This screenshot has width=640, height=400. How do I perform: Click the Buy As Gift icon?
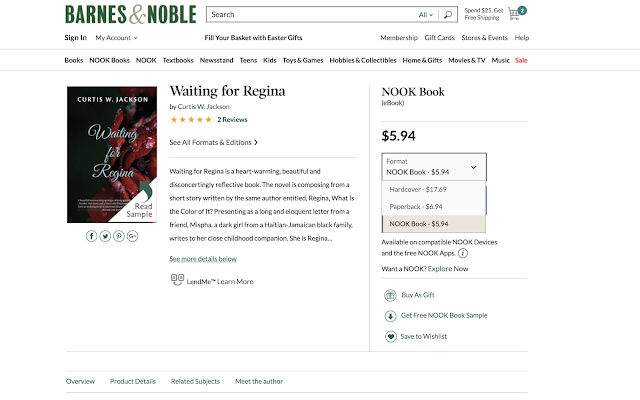[390, 295]
